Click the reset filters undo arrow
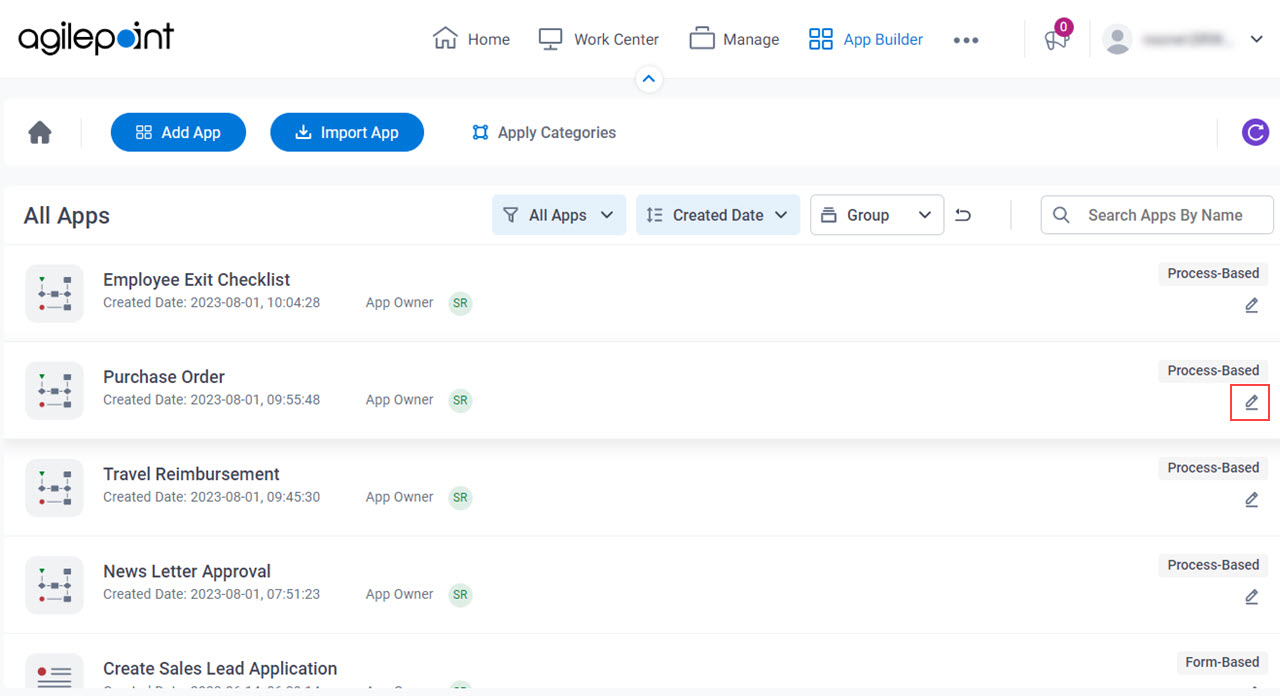The height and width of the screenshot is (696, 1280). [x=963, y=215]
